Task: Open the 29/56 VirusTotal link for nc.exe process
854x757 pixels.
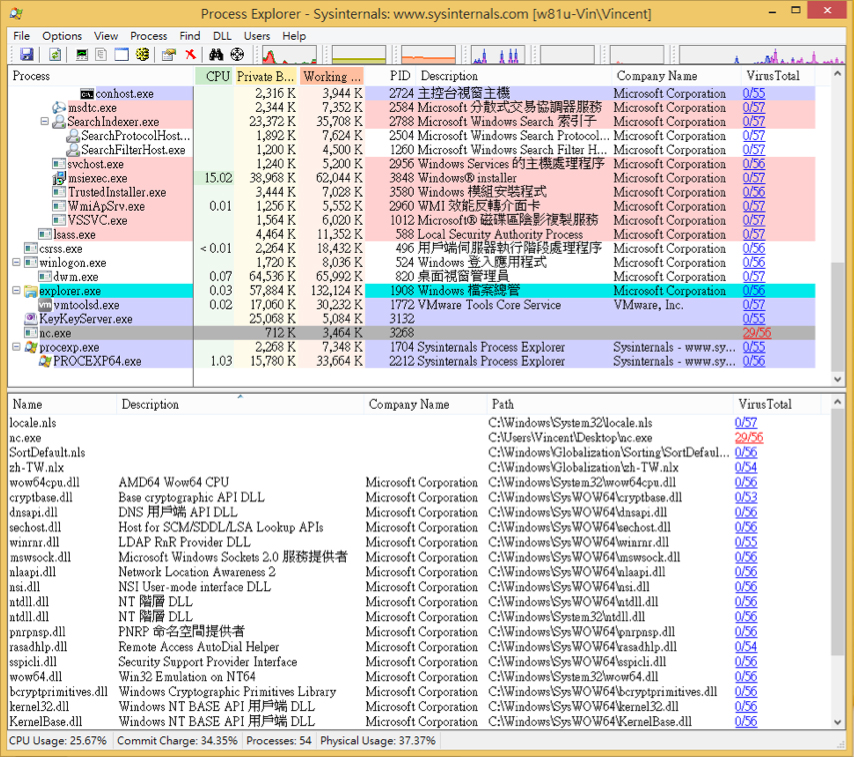Action: [757, 333]
